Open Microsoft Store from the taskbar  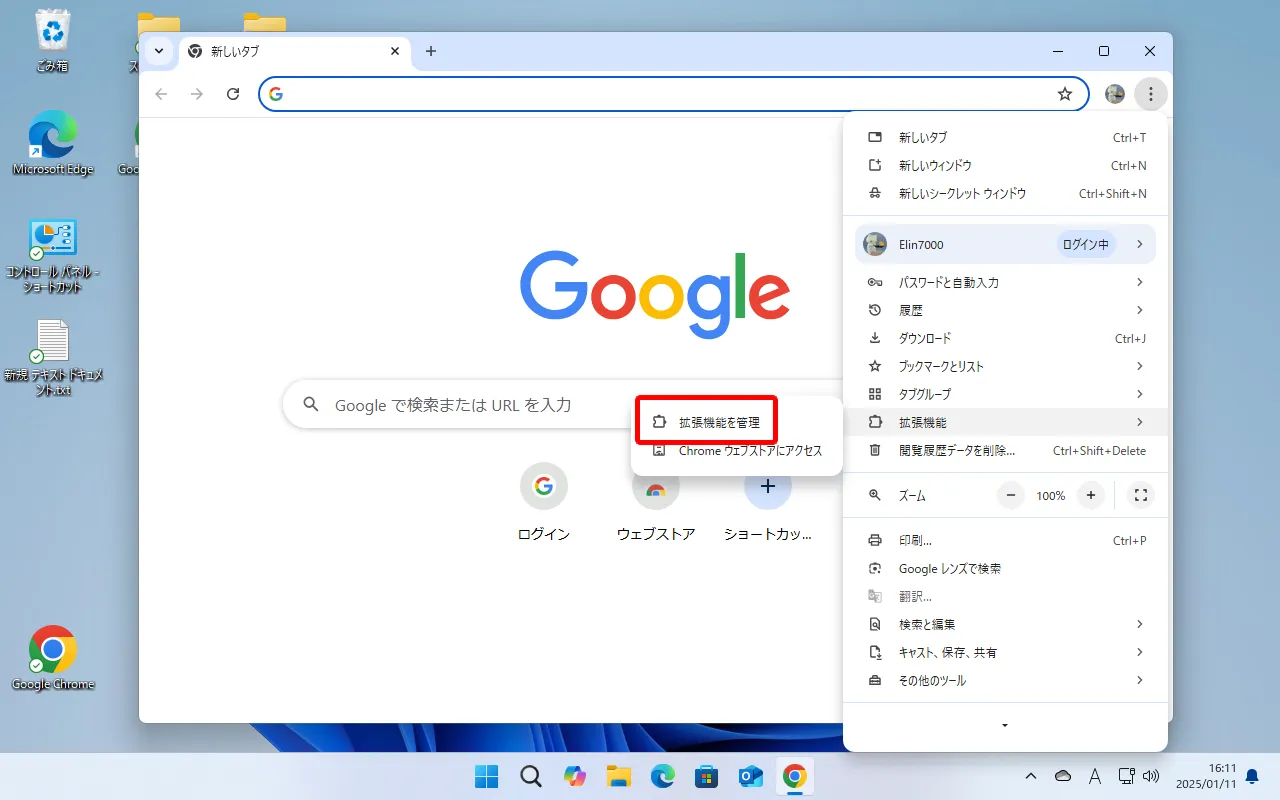pos(707,776)
